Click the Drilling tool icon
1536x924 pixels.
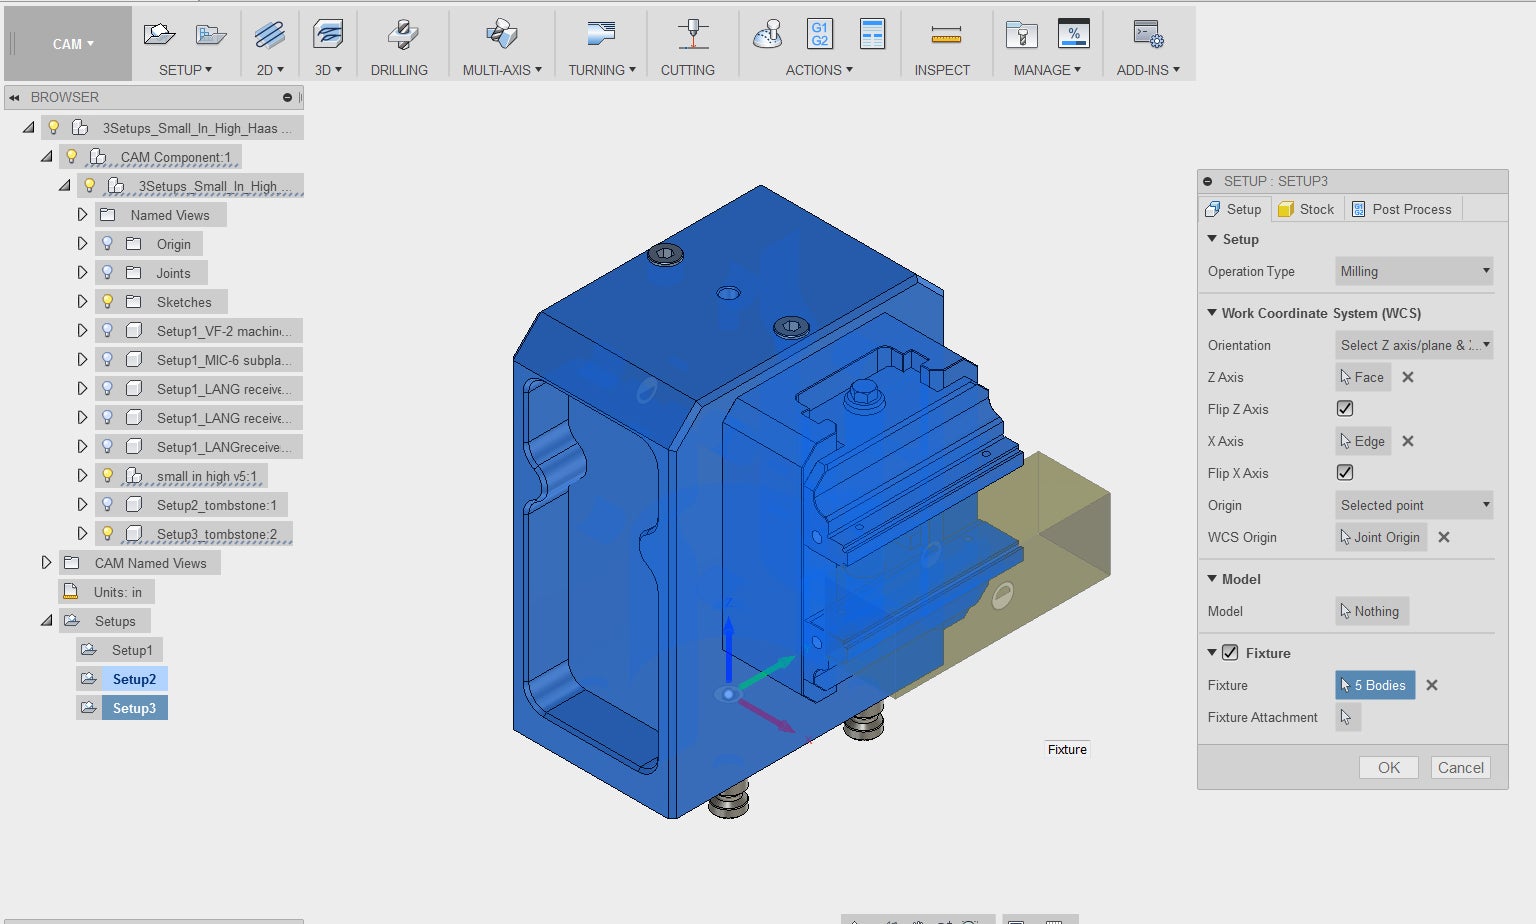pyautogui.click(x=401, y=36)
